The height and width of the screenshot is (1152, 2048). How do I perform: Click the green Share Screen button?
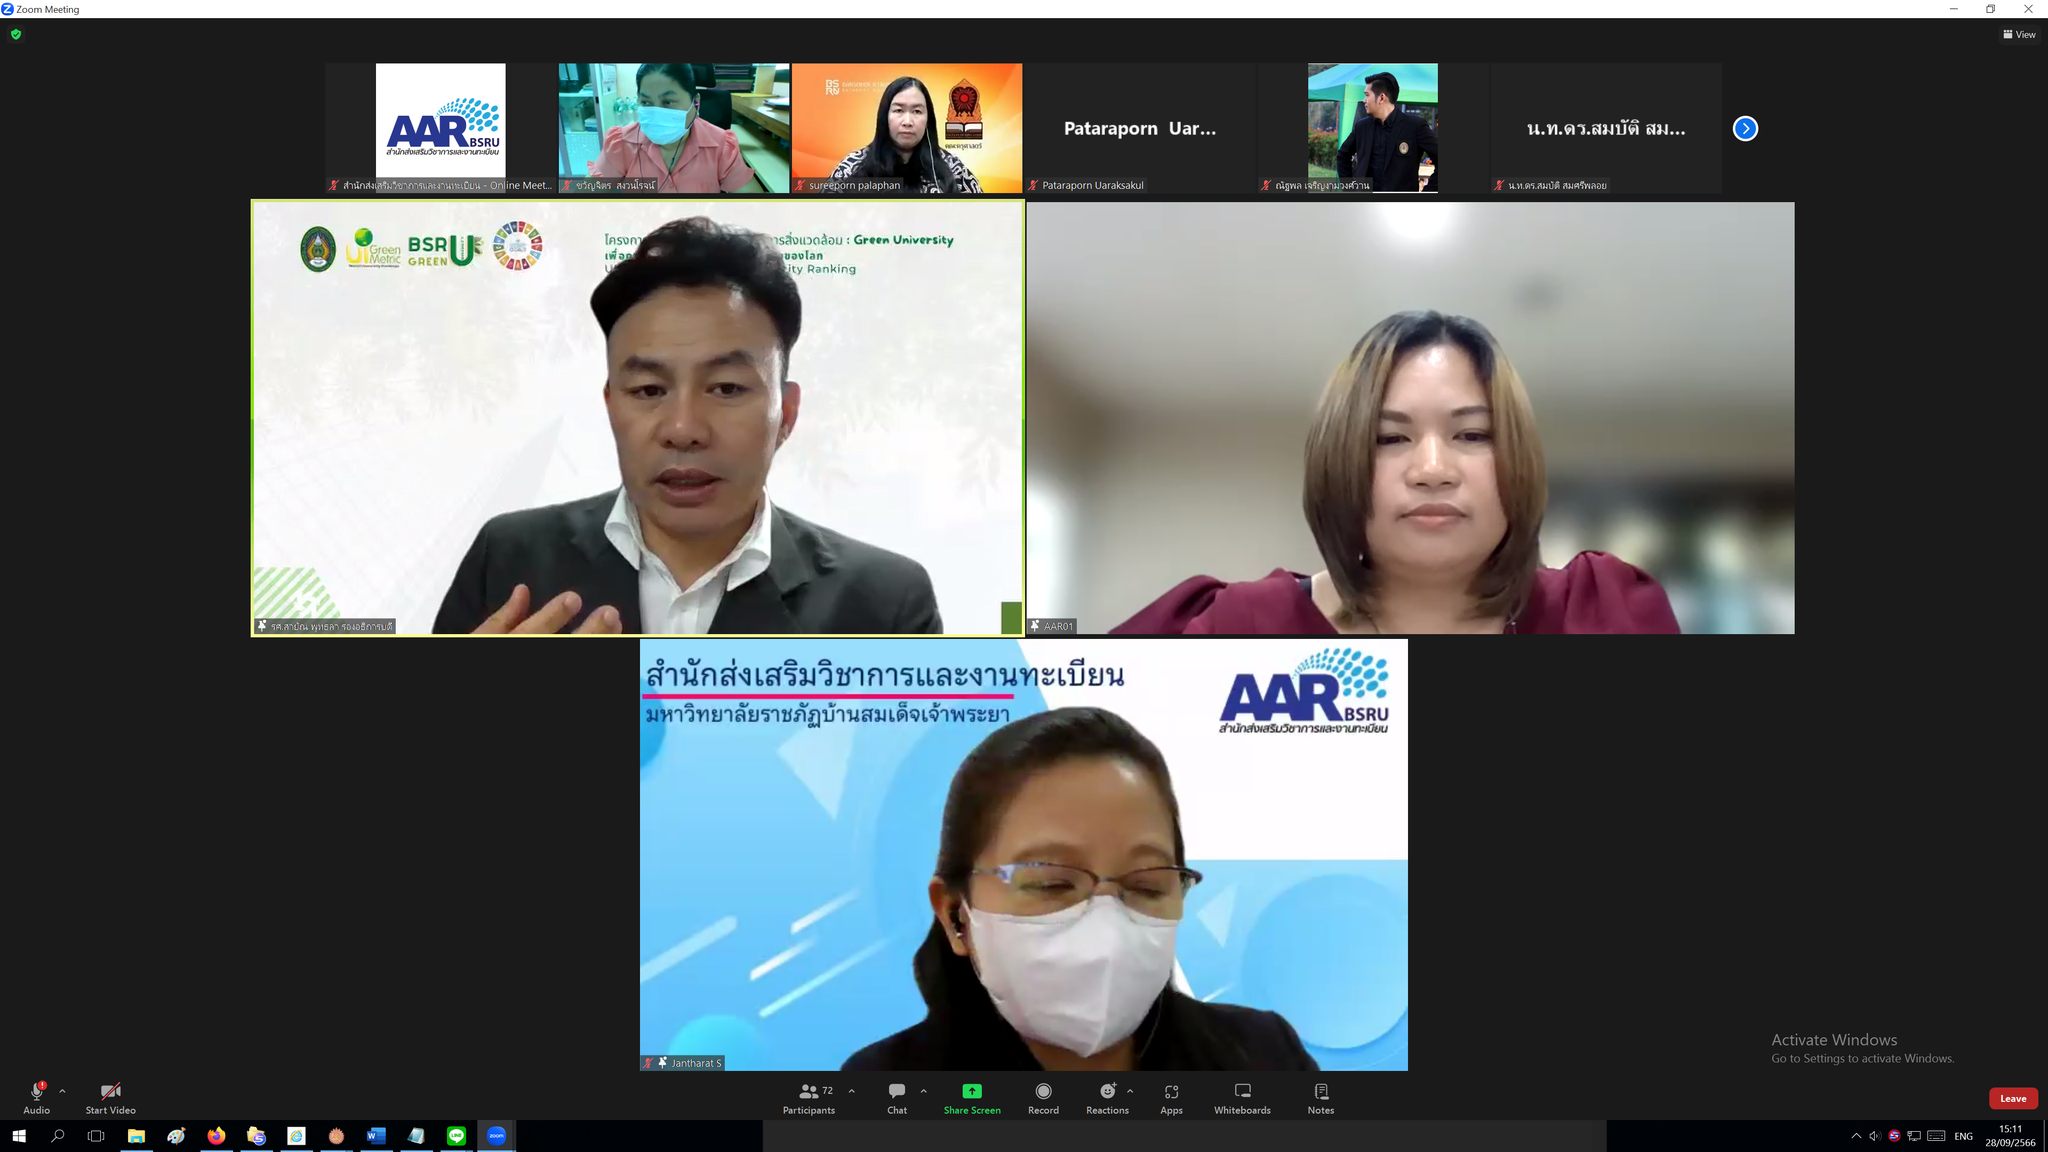(x=972, y=1097)
